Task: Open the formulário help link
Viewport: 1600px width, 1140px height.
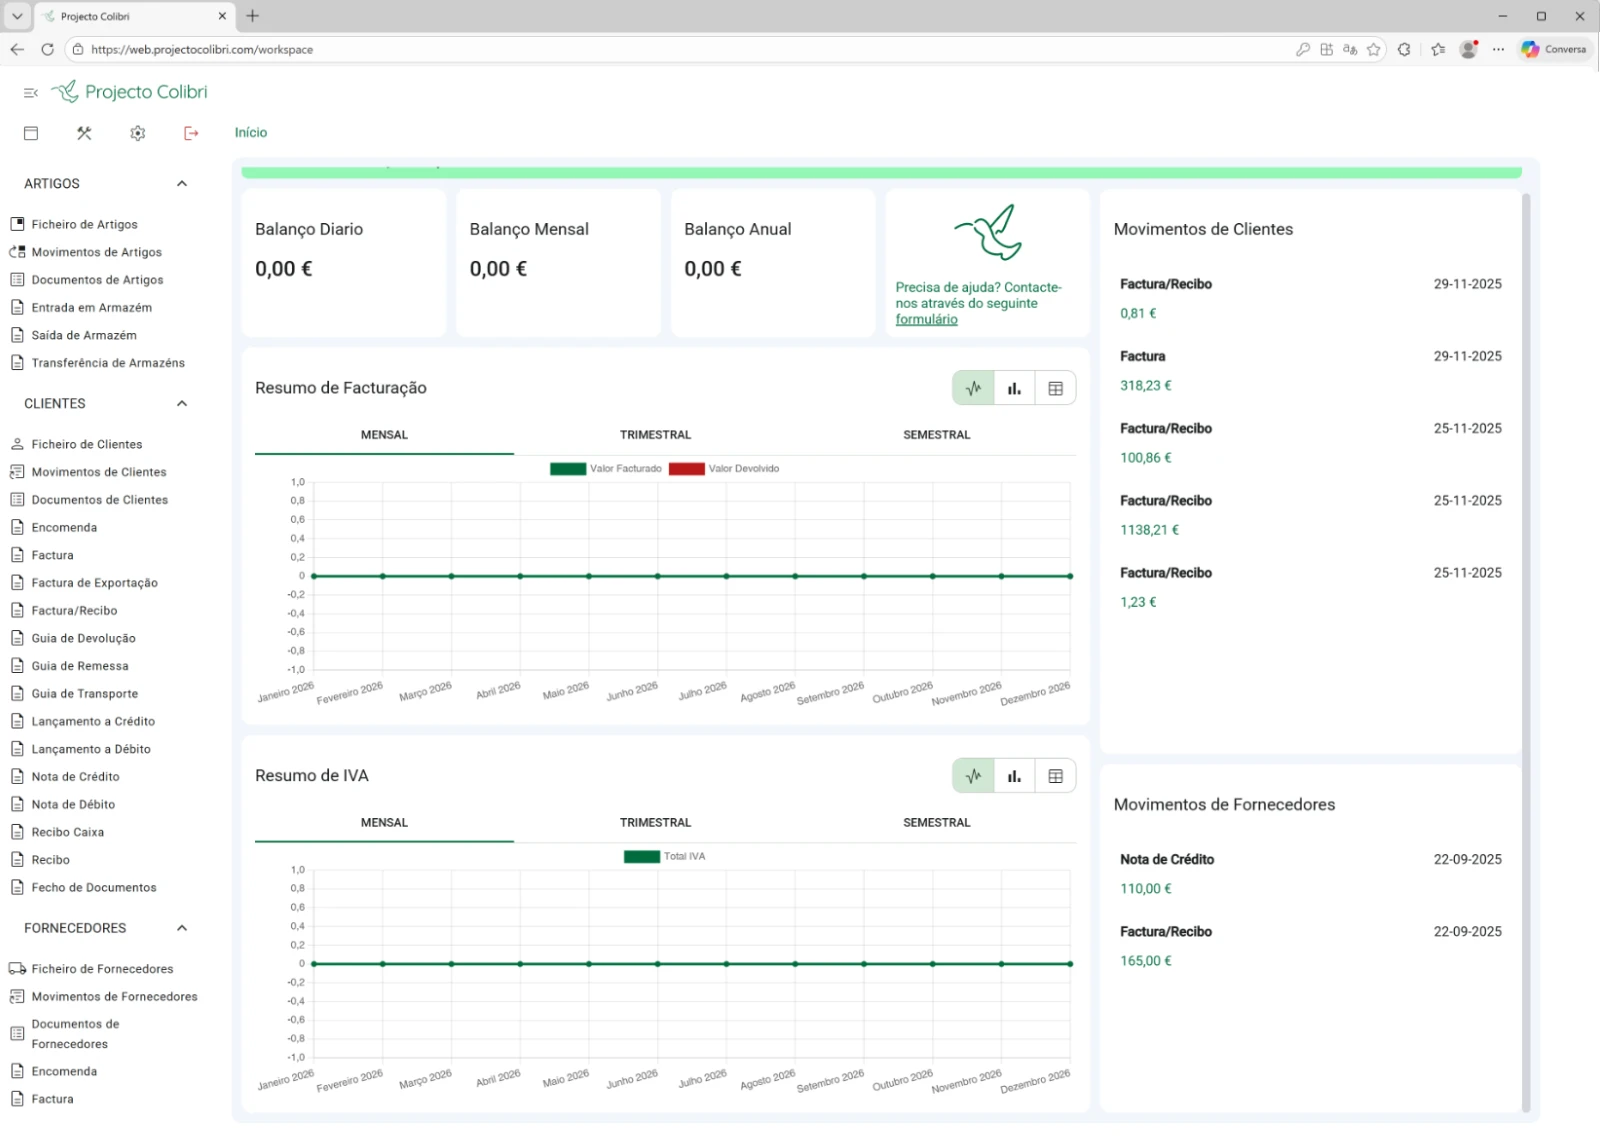Action: pos(926,320)
